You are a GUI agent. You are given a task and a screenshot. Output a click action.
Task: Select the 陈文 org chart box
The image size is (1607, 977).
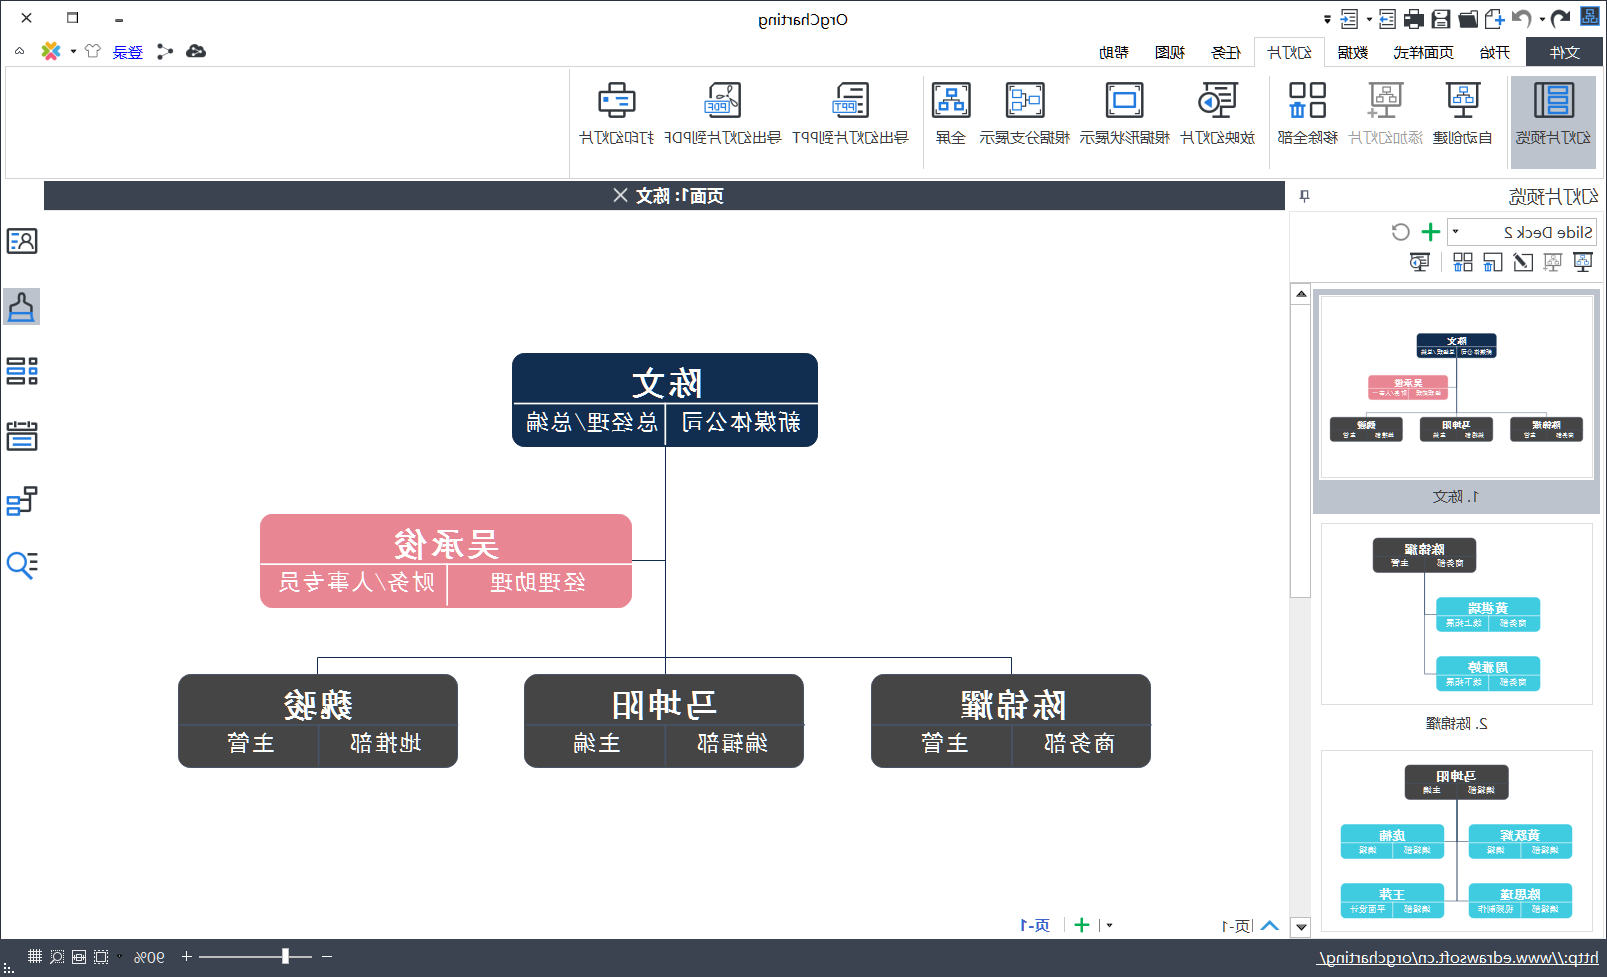tap(665, 400)
